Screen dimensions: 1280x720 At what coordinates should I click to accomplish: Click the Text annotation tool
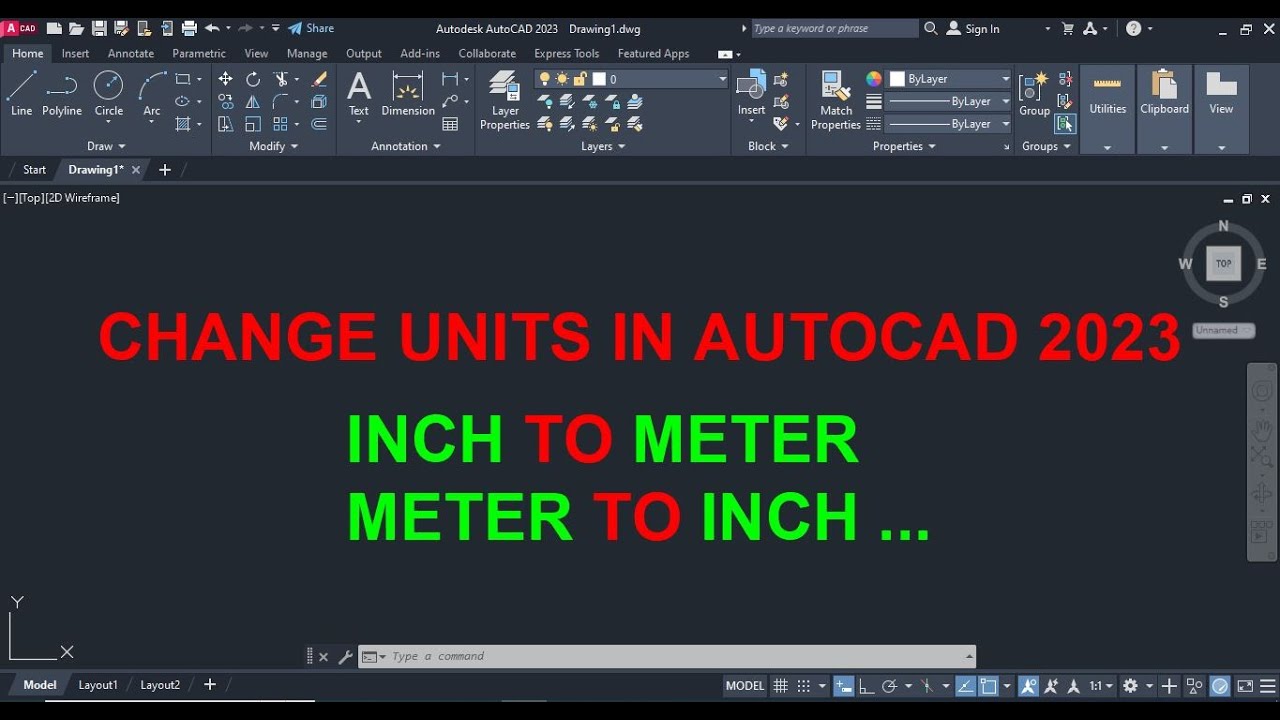click(359, 93)
